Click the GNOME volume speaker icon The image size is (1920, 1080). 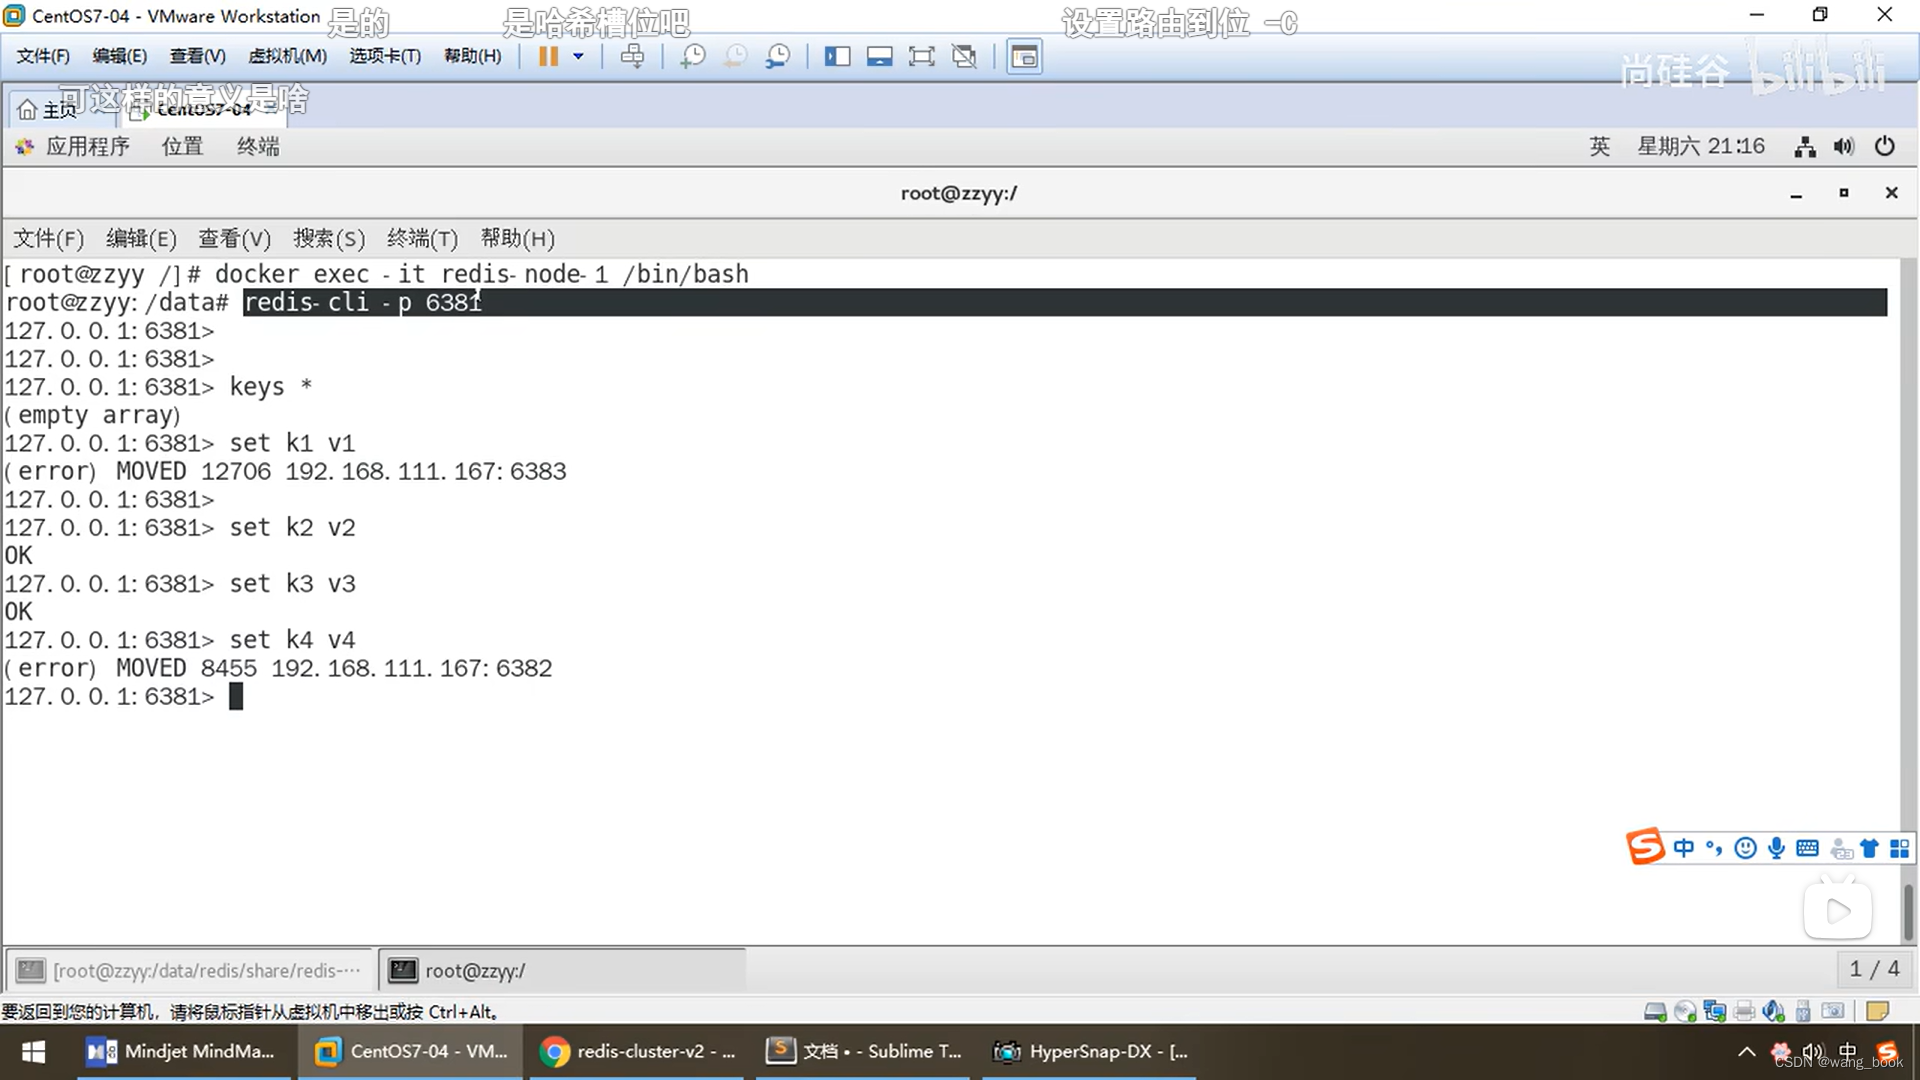(x=1843, y=146)
